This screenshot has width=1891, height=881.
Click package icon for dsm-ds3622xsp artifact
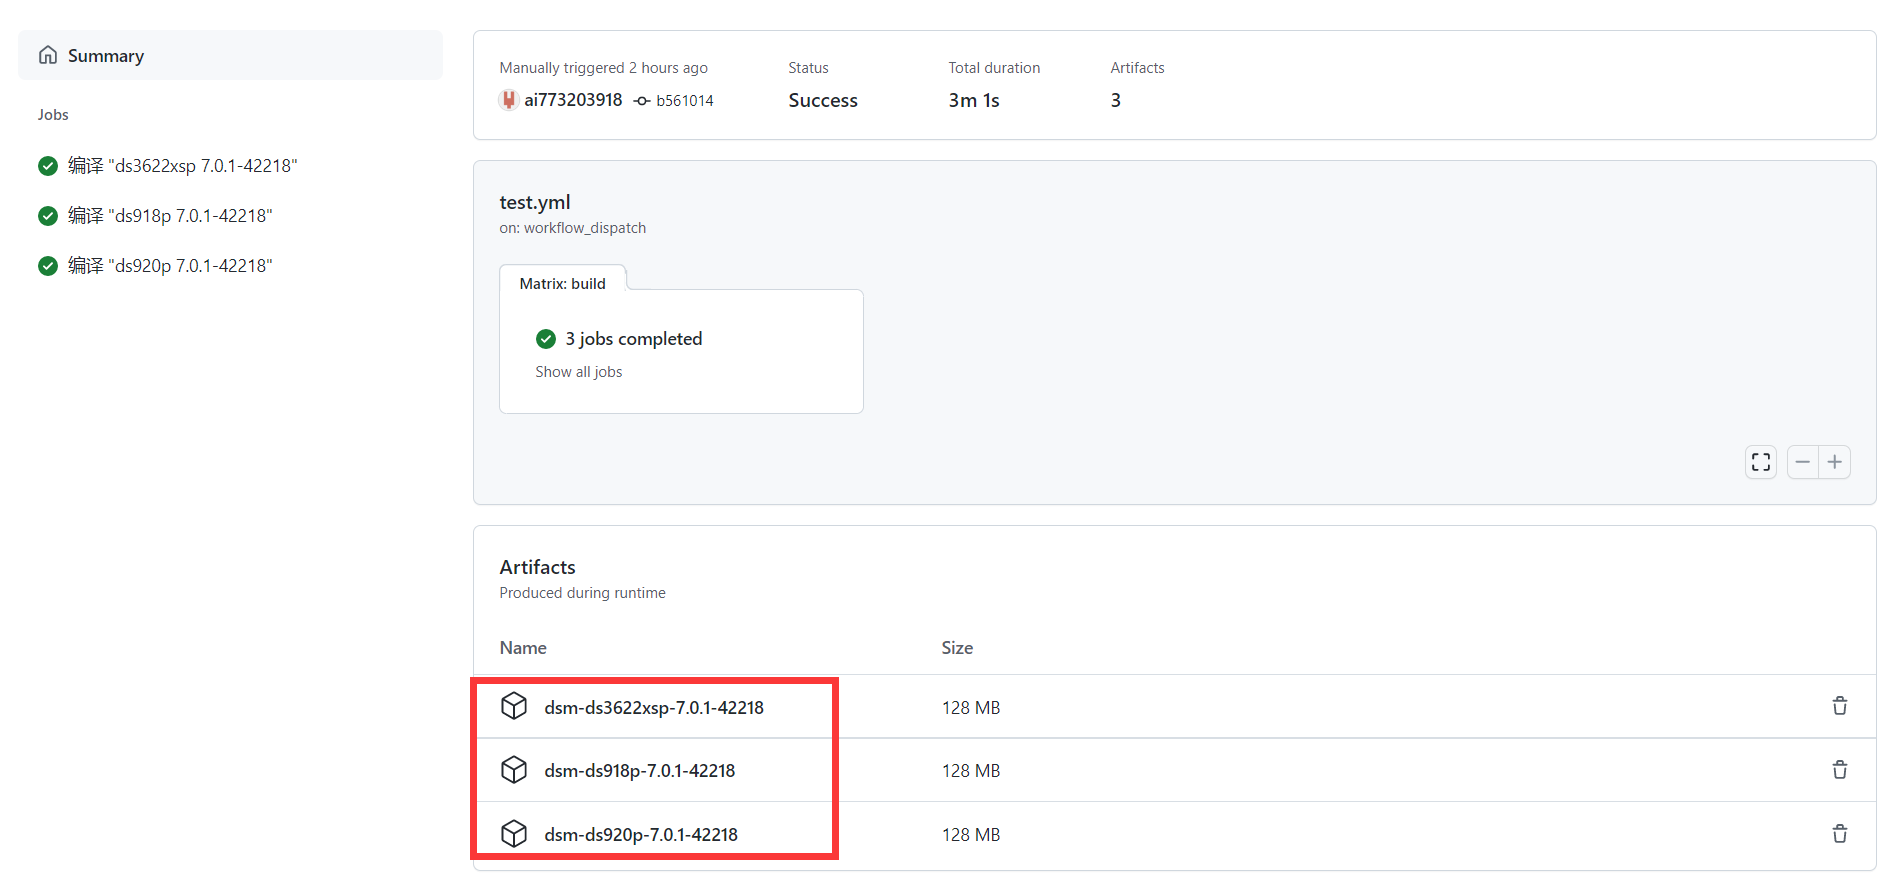tap(514, 706)
